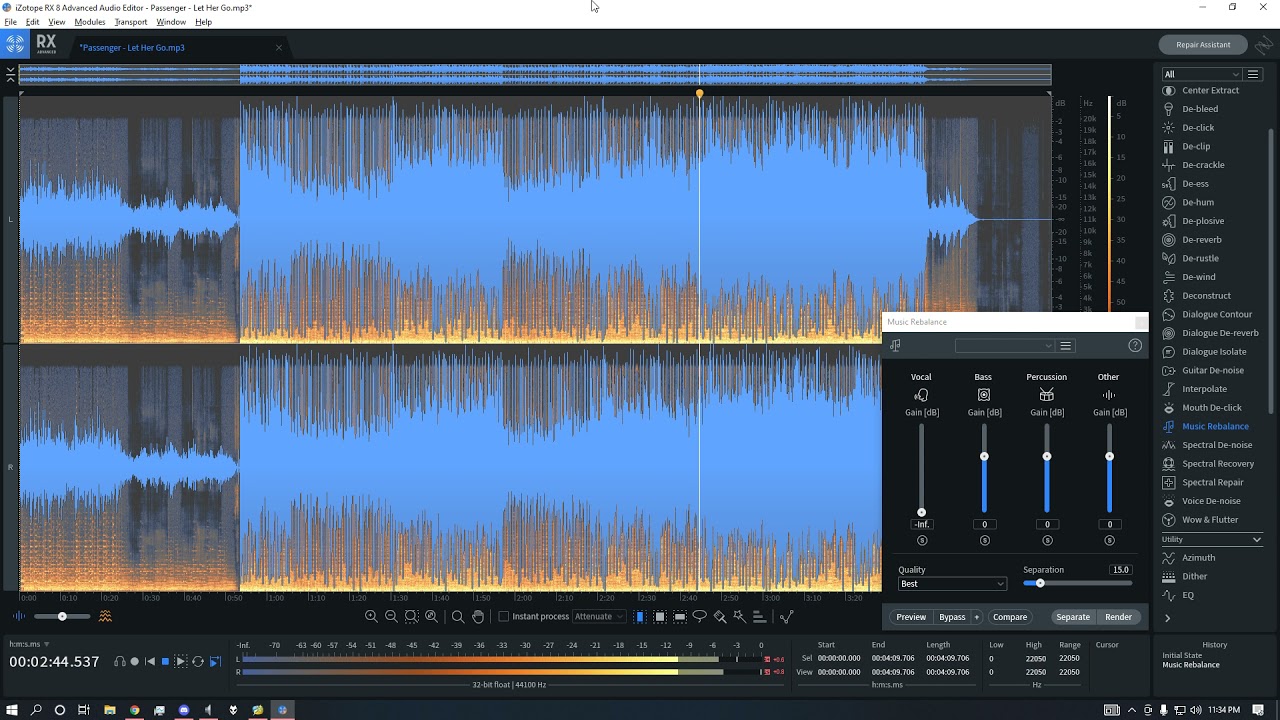Open the Modules menu
Image resolution: width=1280 pixels, height=720 pixels.
click(90, 22)
